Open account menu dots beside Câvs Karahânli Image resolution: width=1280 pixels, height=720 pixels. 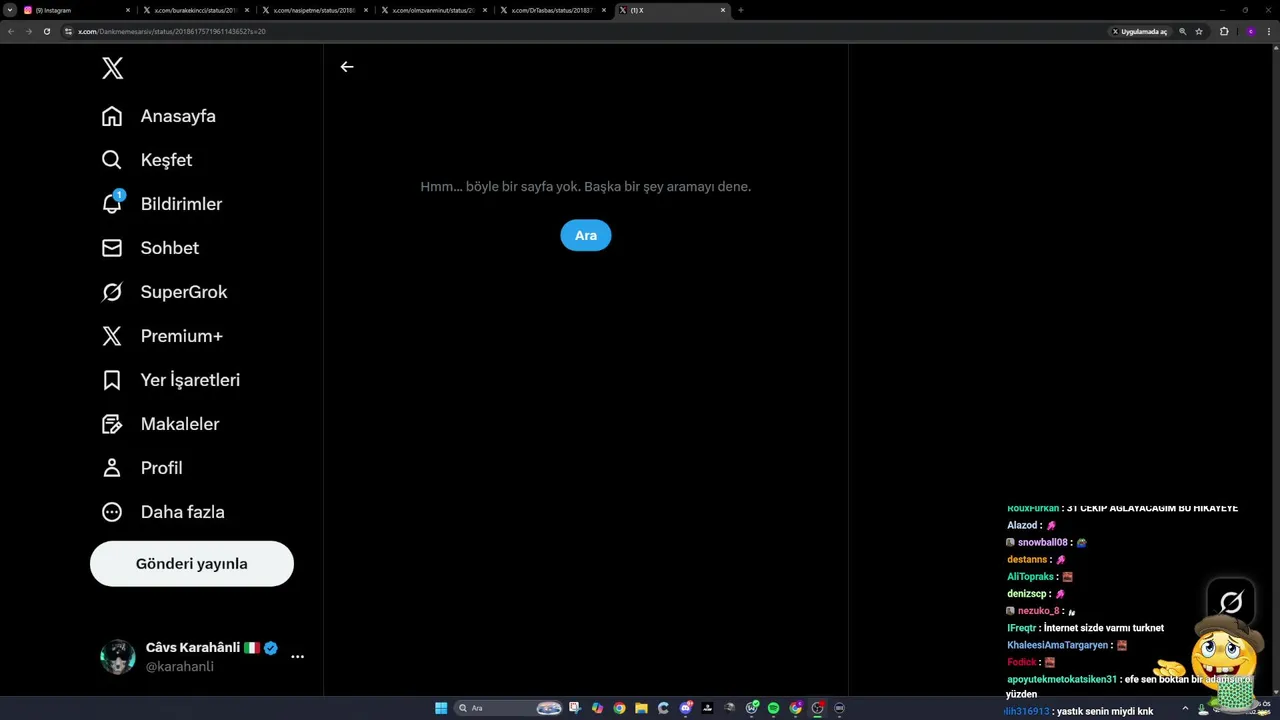pyautogui.click(x=297, y=657)
